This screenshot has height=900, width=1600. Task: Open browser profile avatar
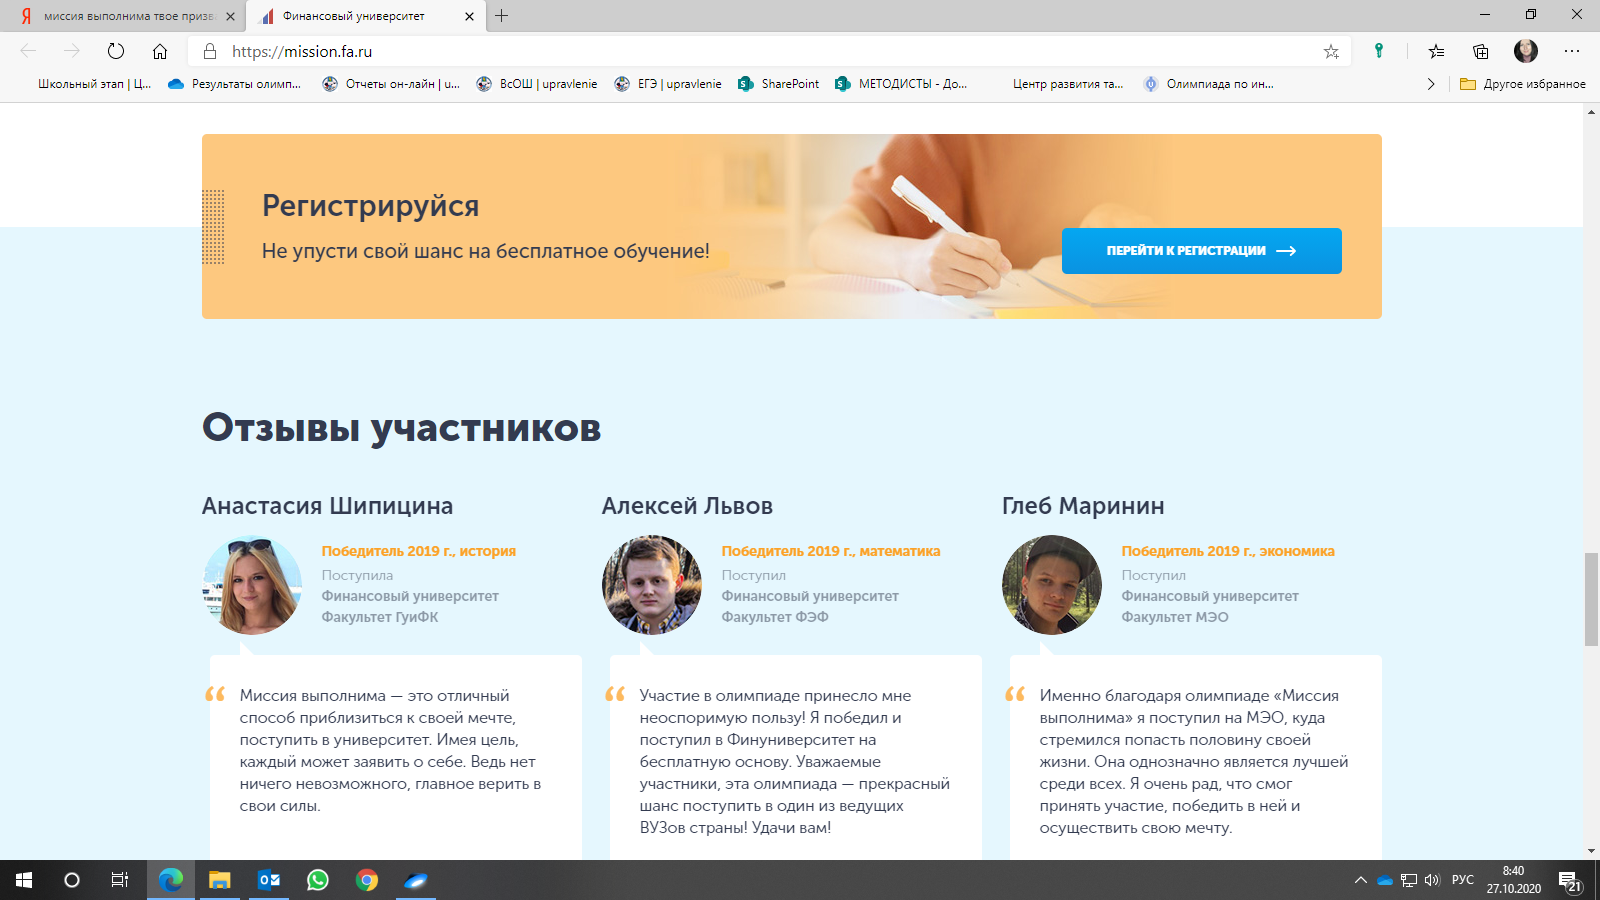(1525, 51)
